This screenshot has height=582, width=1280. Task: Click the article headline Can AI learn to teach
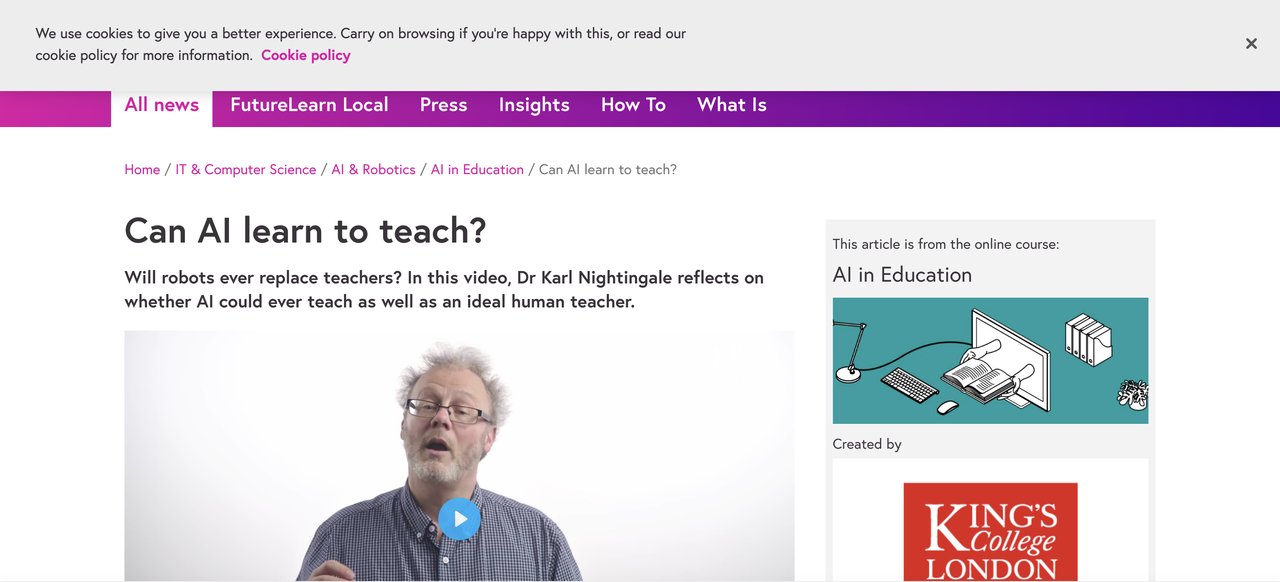coord(304,230)
